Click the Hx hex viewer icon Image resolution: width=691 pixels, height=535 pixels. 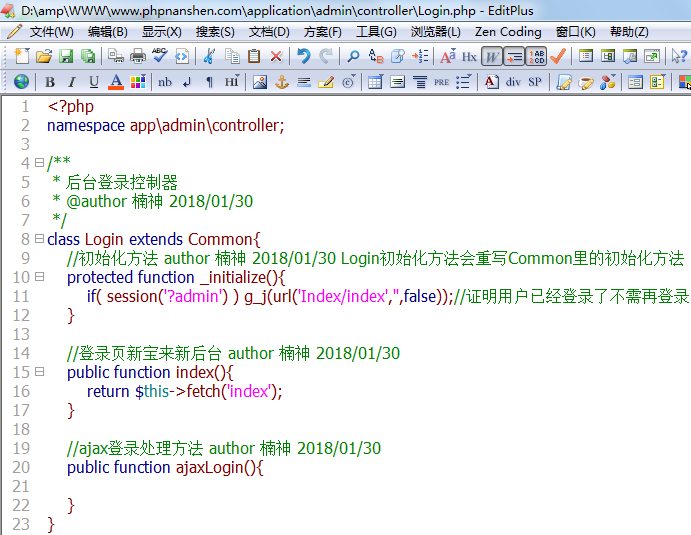(469, 56)
